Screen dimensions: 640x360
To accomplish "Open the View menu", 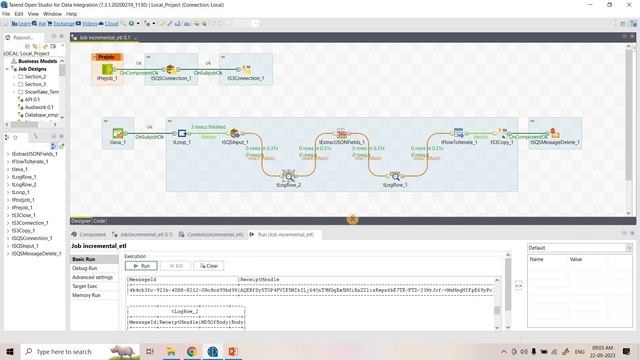I will [x=33, y=14].
